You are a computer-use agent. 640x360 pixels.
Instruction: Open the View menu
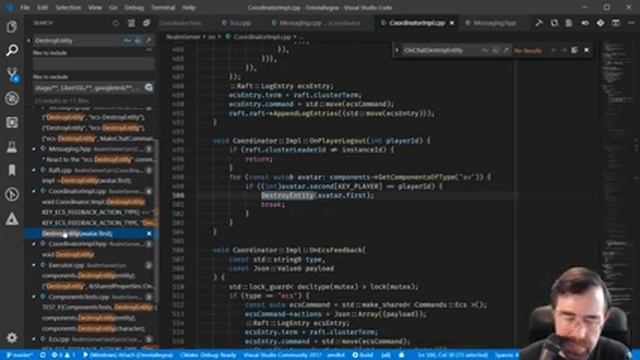tap(95, 7)
